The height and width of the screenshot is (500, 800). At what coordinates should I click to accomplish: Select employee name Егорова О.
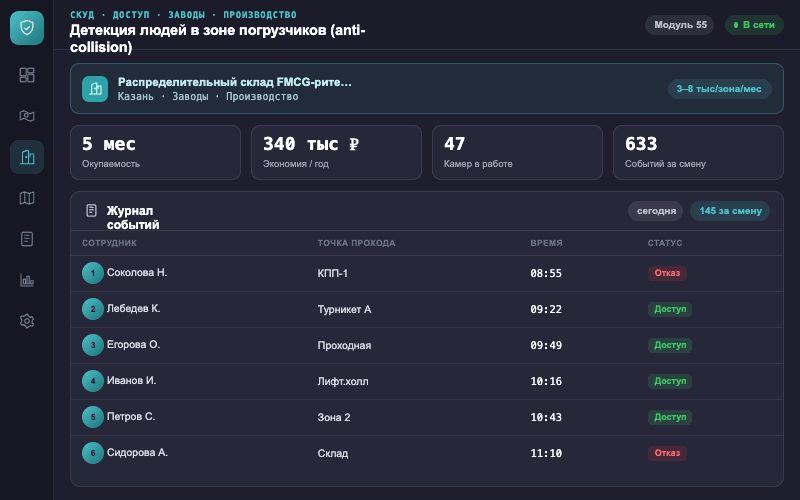click(x=133, y=344)
